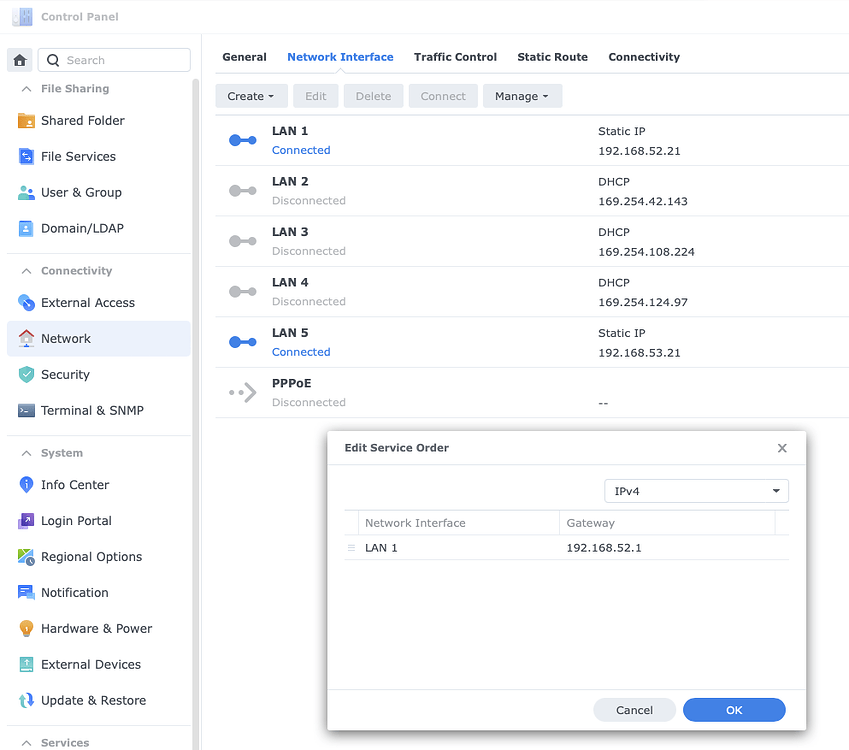Click the Delete button
Screen dimensions: 849x750
tap(373, 96)
